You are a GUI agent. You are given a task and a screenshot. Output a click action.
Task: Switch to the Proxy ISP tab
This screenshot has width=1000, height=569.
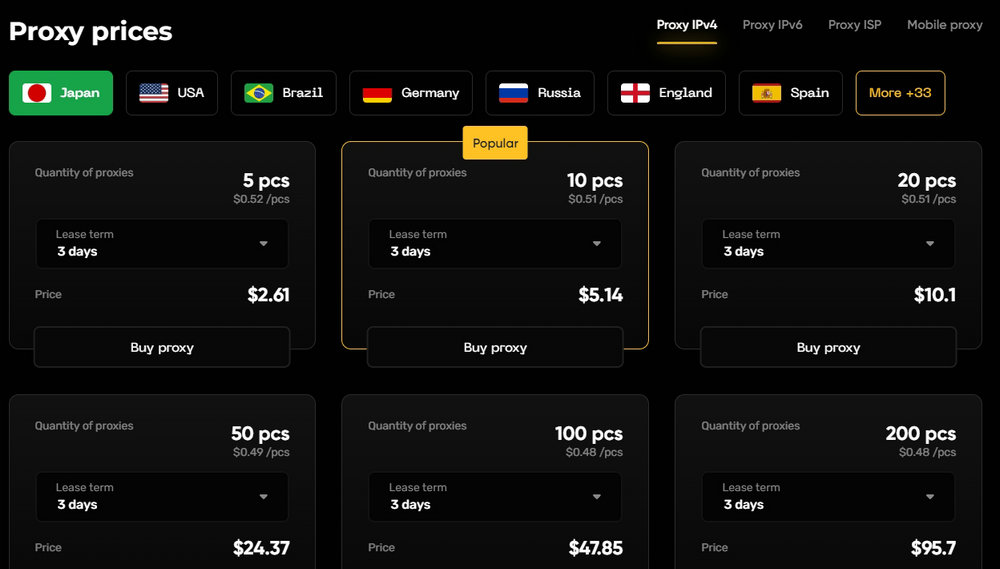coord(855,25)
